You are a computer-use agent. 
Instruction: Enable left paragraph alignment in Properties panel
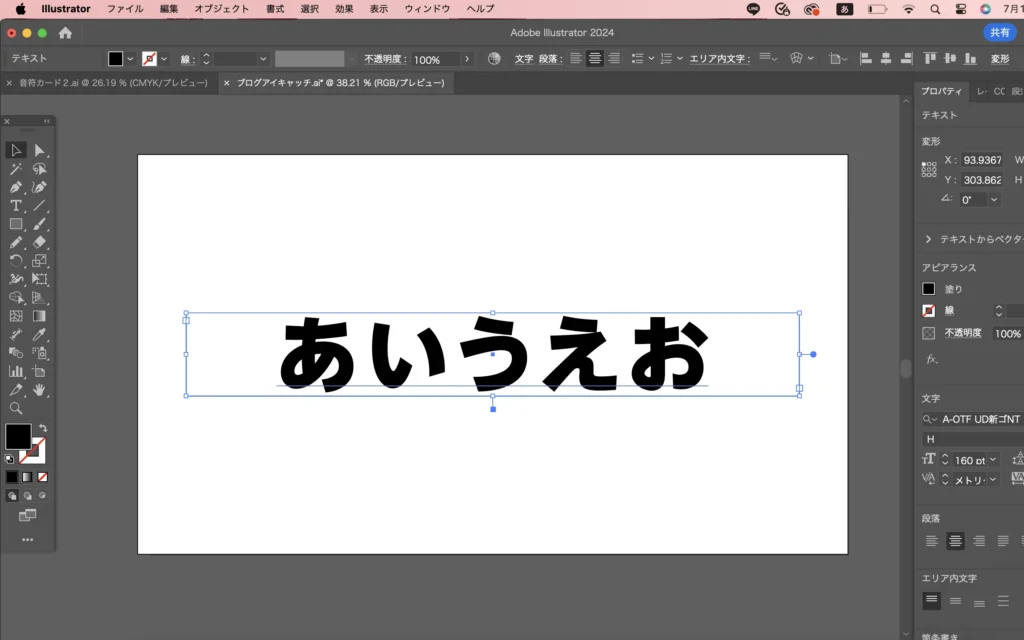coord(932,541)
